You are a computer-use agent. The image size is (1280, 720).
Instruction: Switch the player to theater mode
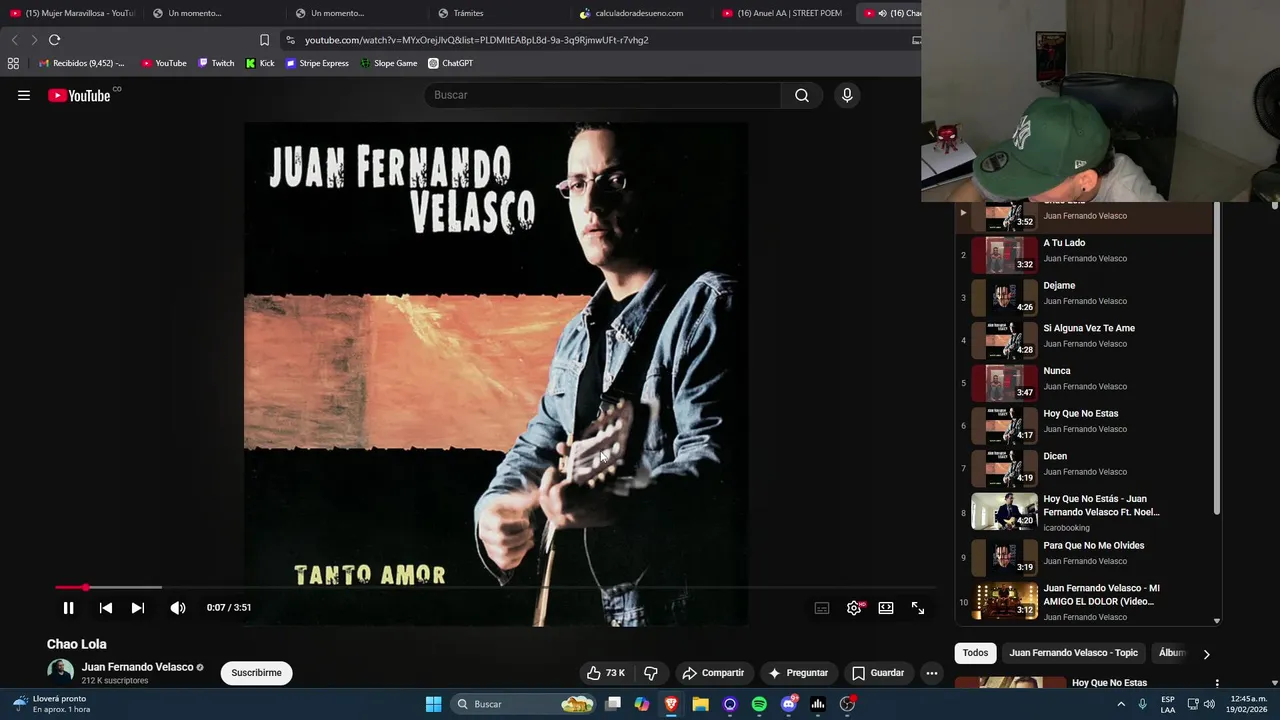[886, 608]
